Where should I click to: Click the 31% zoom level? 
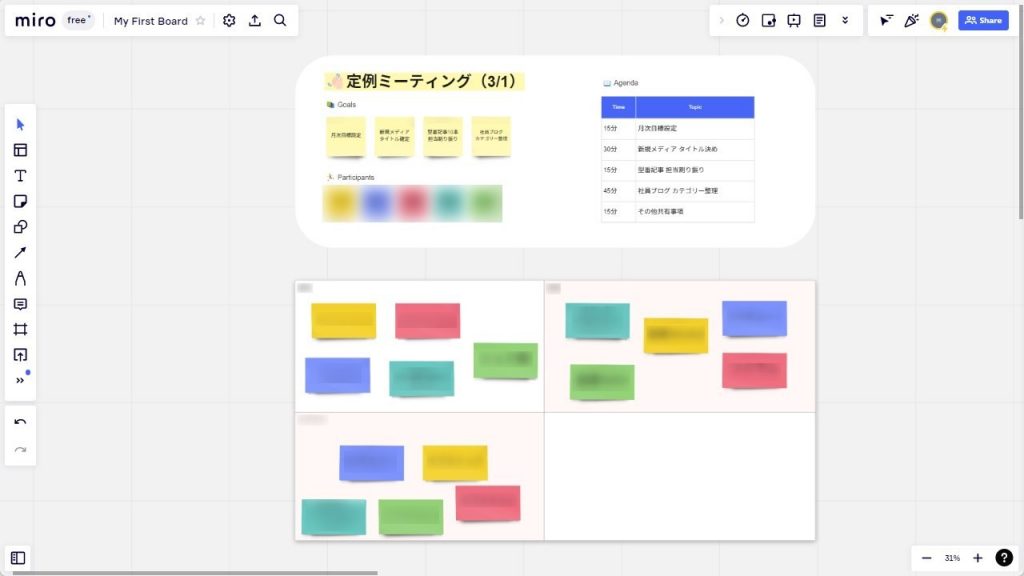(952, 558)
